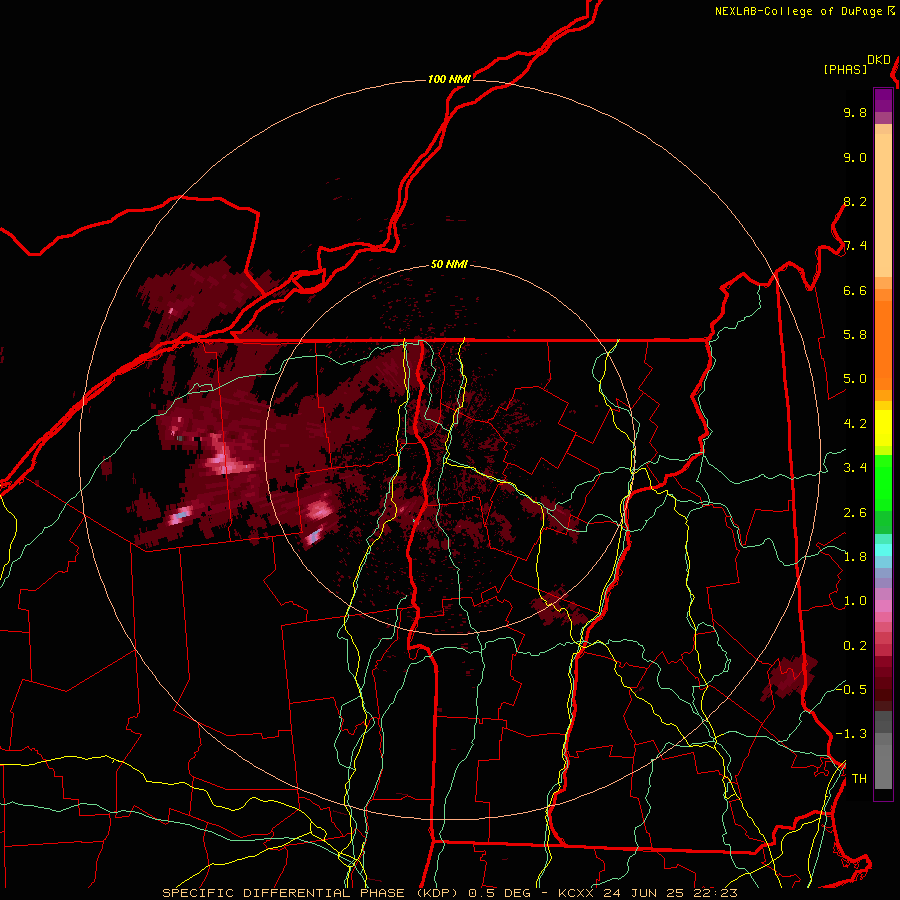This screenshot has height=900, width=900.
Task: Click the 0.2 legend value
Action: (855, 646)
